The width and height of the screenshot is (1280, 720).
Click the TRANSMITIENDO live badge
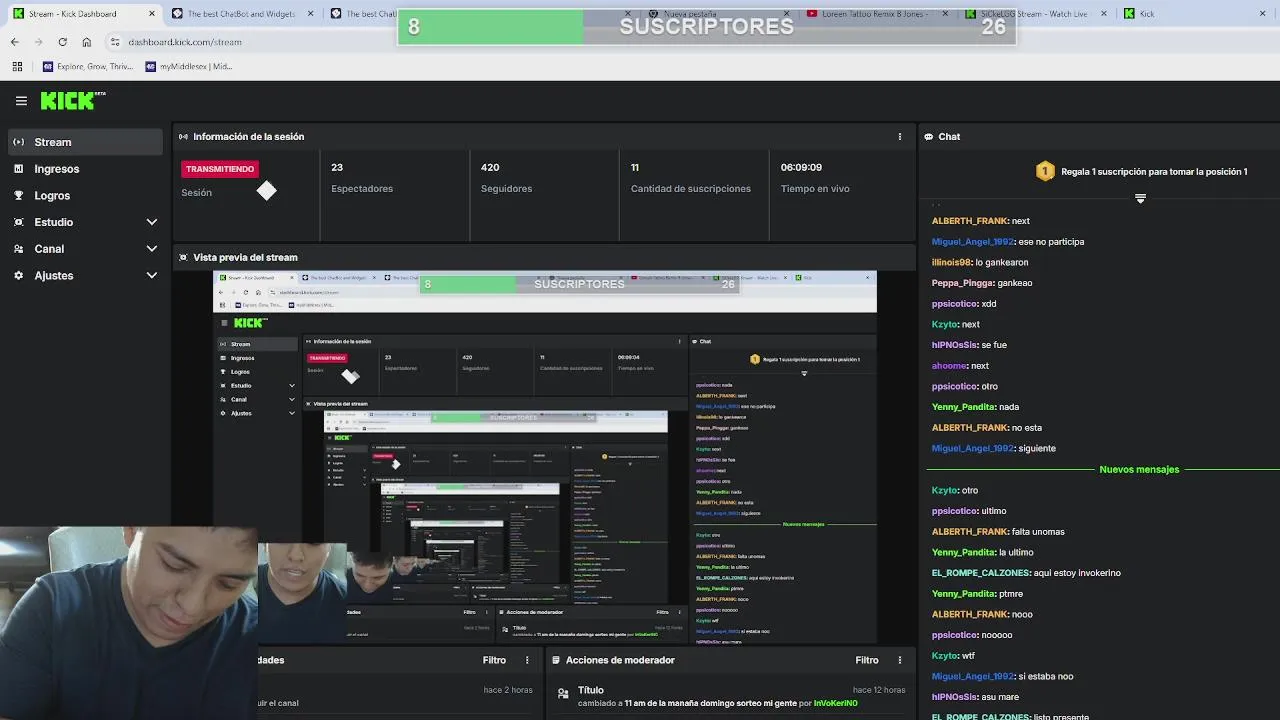220,169
